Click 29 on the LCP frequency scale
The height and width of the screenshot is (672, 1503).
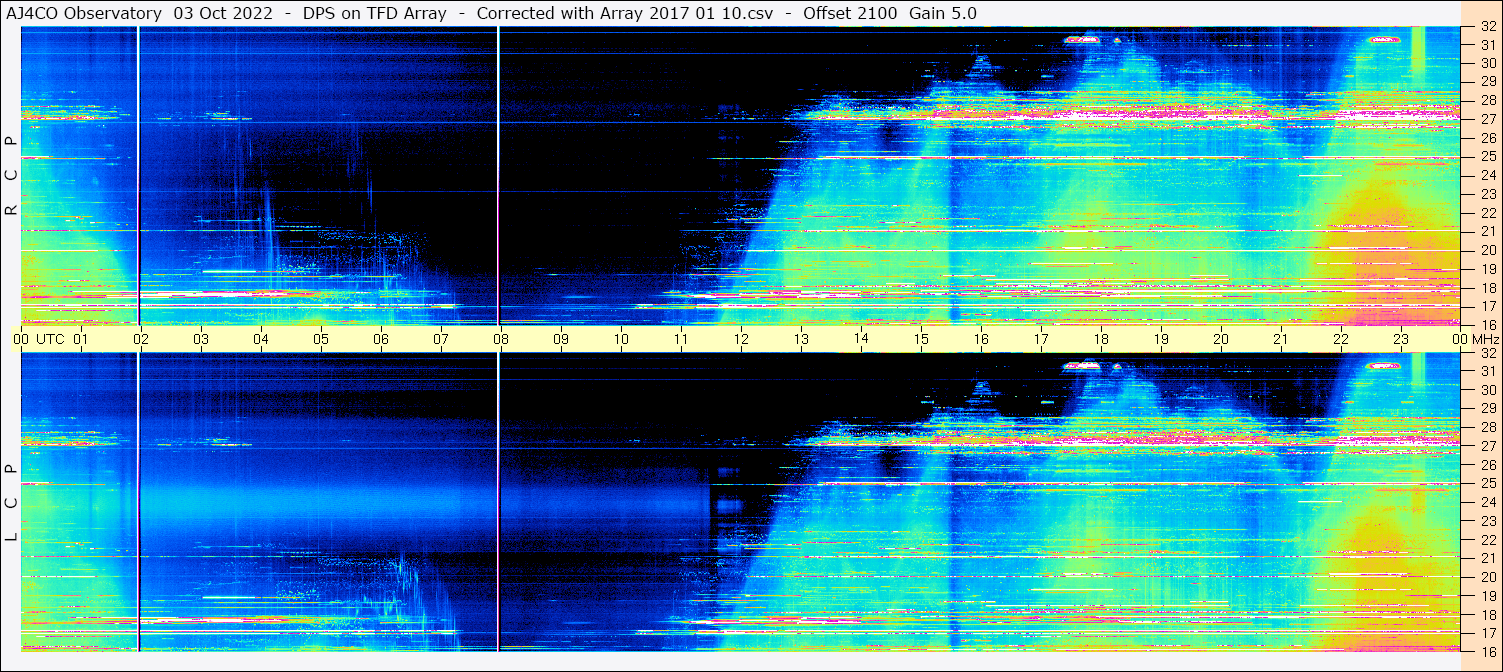1487,409
